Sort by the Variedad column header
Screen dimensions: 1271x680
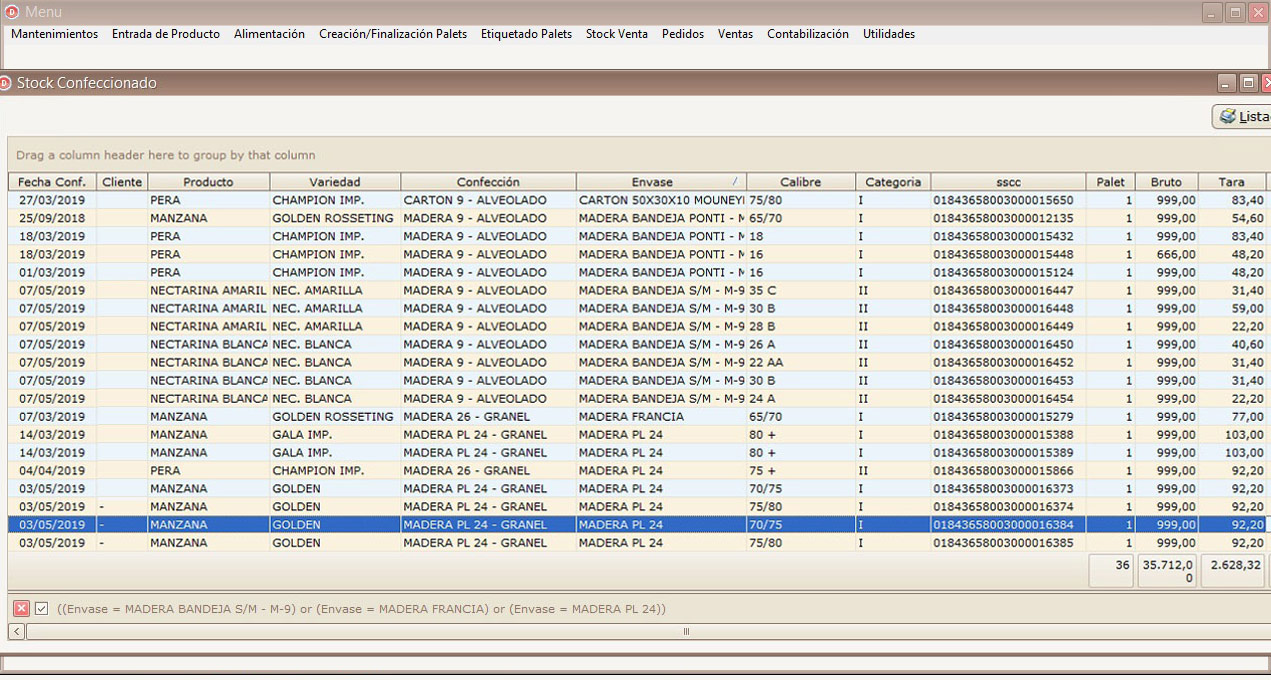click(335, 182)
